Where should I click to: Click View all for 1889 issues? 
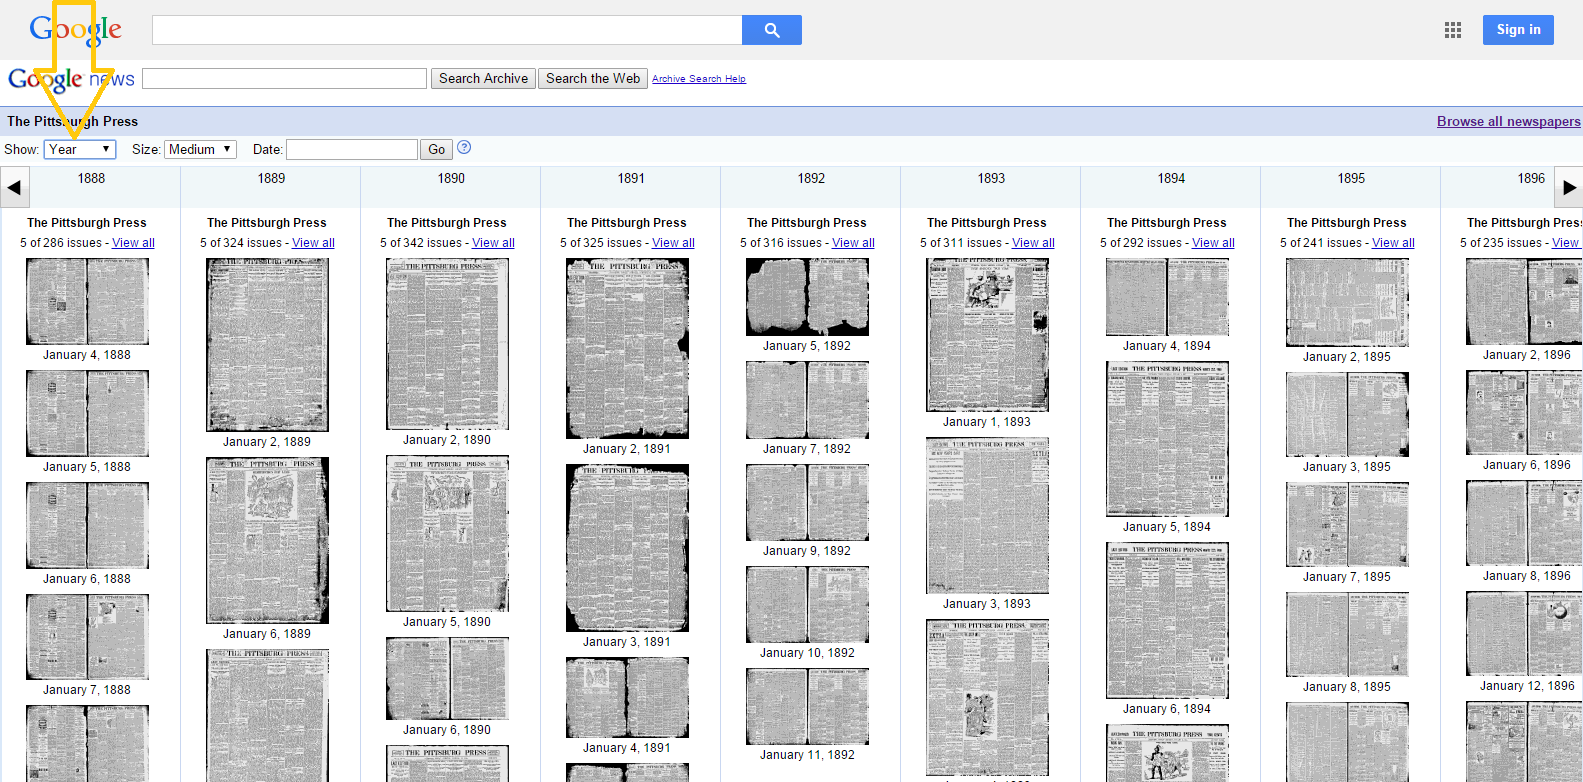[313, 243]
